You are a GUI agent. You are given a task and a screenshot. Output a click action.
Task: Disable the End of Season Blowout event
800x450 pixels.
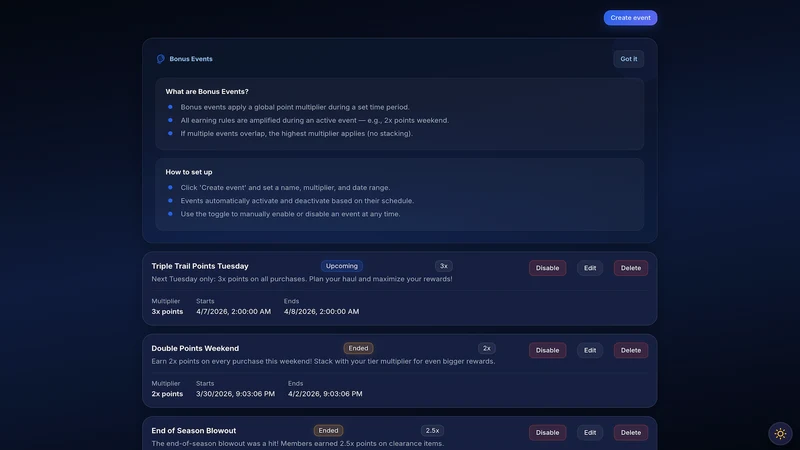547,433
